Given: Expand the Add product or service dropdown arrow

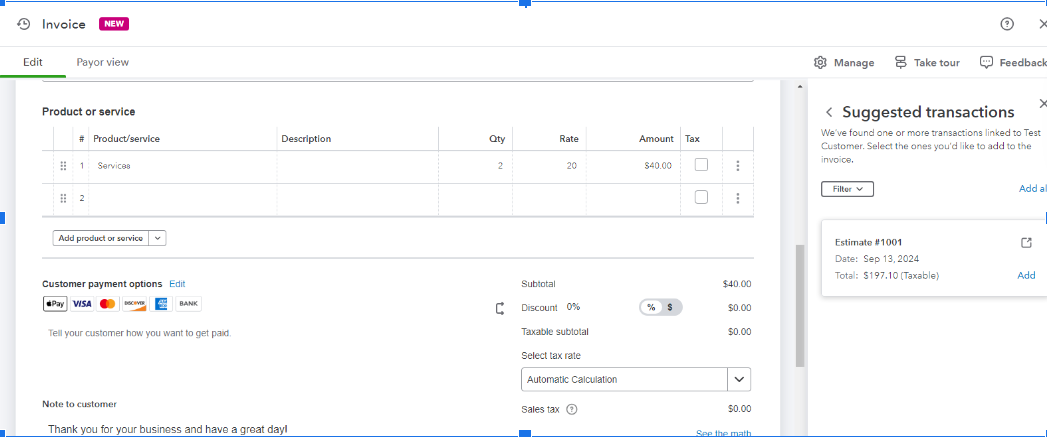Looking at the screenshot, I should click(157, 238).
